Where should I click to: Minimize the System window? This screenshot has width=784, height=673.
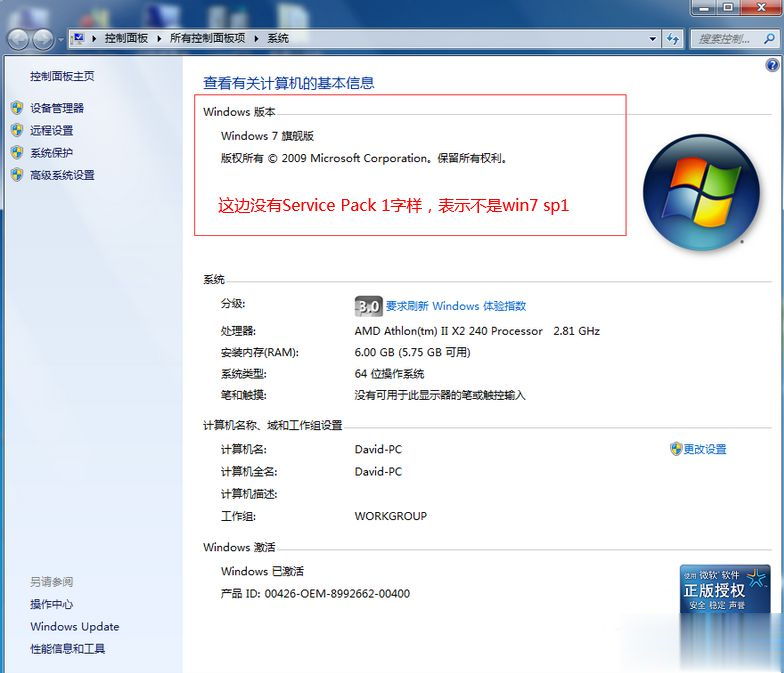pyautogui.click(x=704, y=8)
